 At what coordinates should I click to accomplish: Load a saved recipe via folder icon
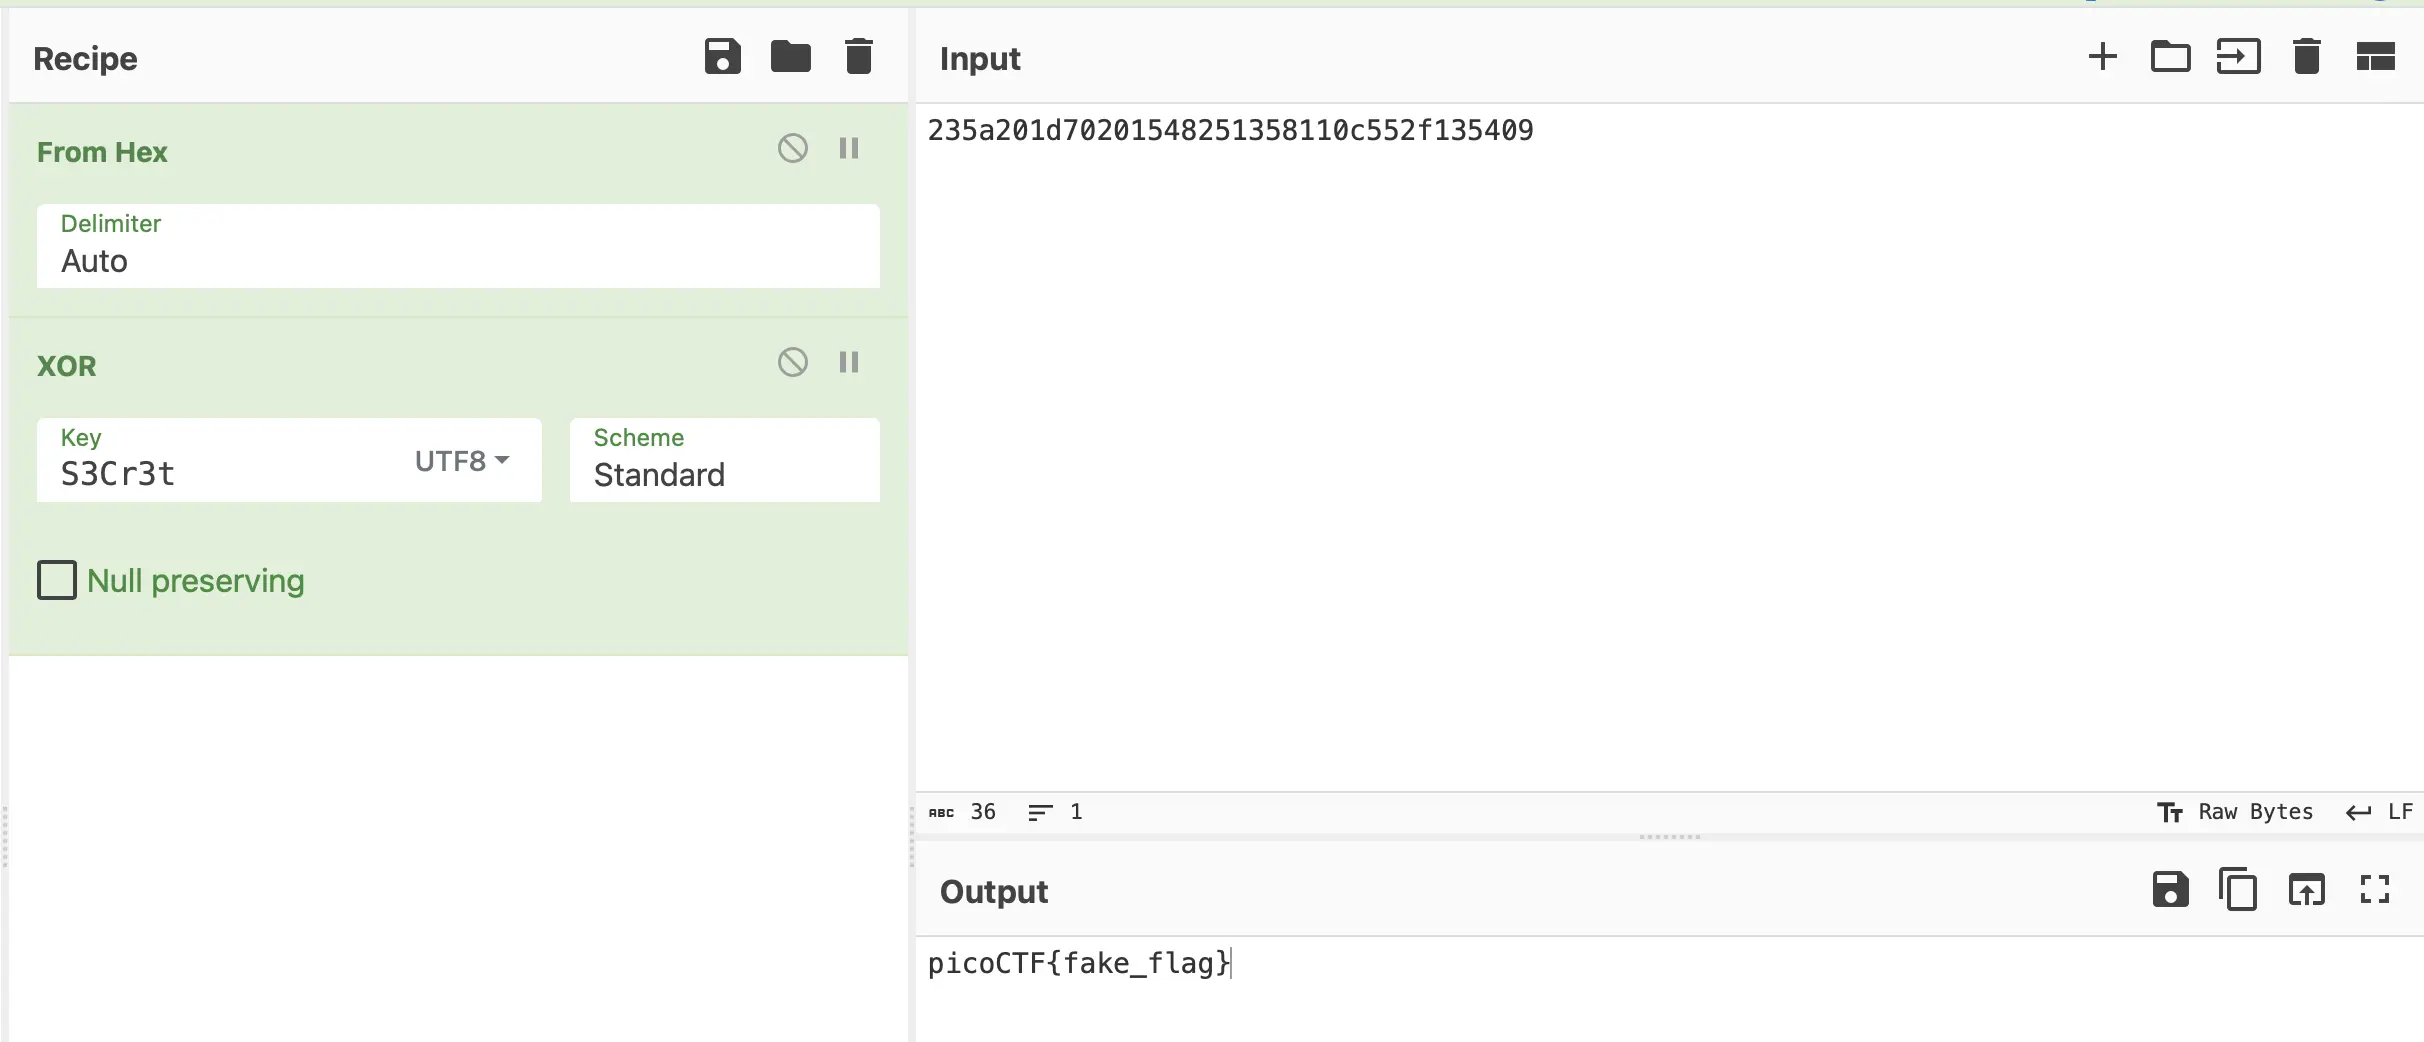point(790,57)
